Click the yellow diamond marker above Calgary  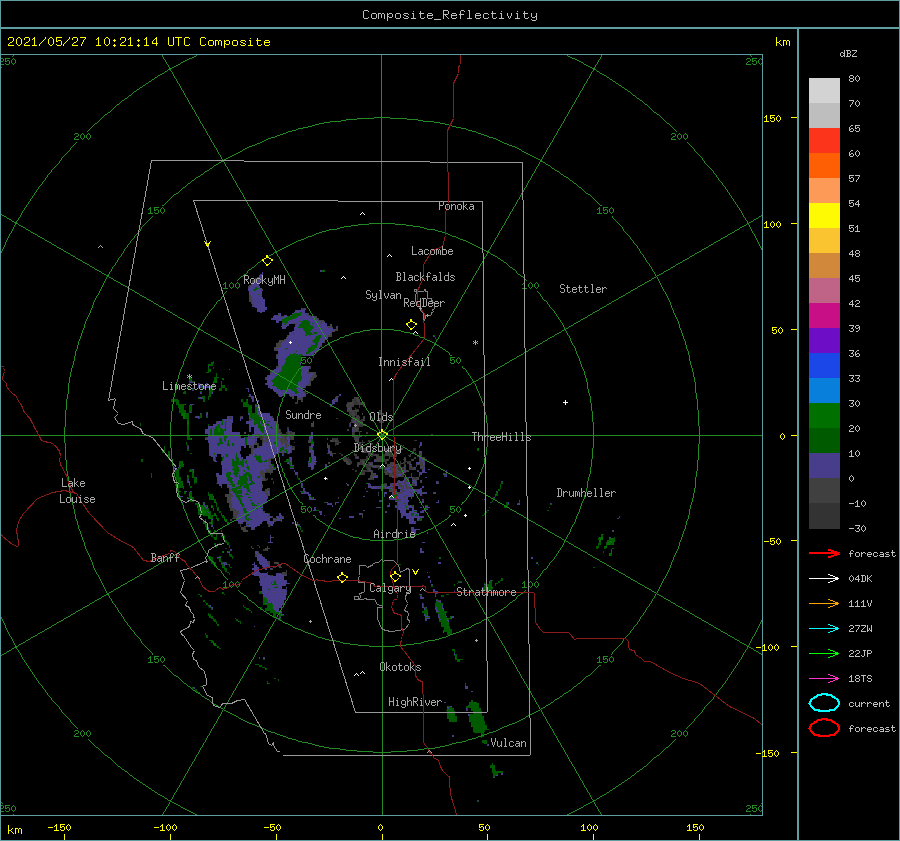(395, 576)
